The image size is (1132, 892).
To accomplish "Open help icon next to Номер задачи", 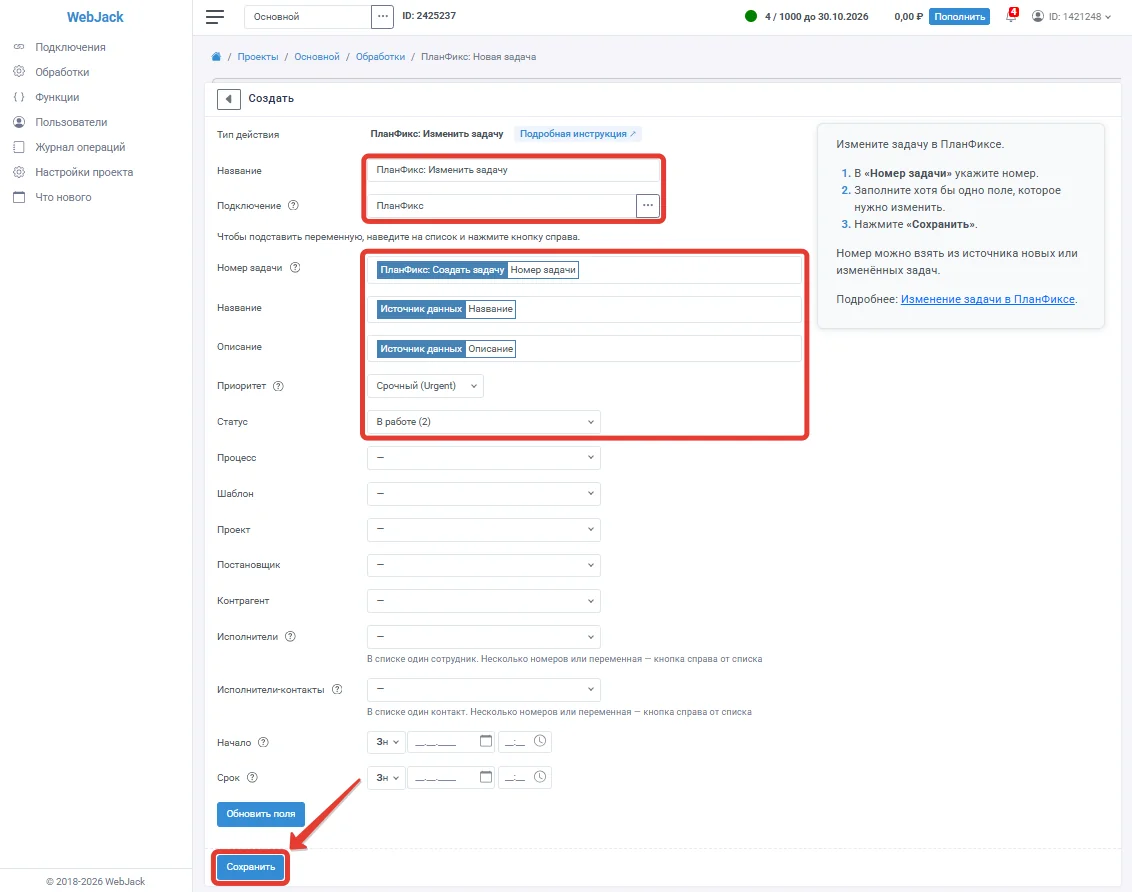I will 295,268.
